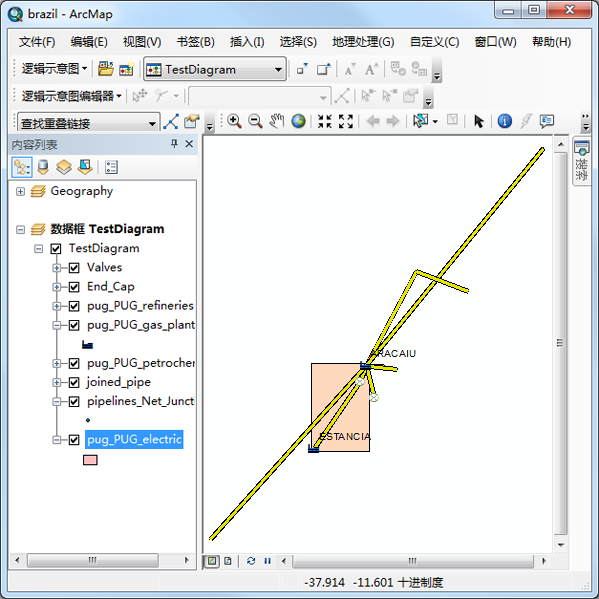Image resolution: width=599 pixels, height=599 pixels.
Task: Click List By Visibility icon
Action: pos(64,167)
